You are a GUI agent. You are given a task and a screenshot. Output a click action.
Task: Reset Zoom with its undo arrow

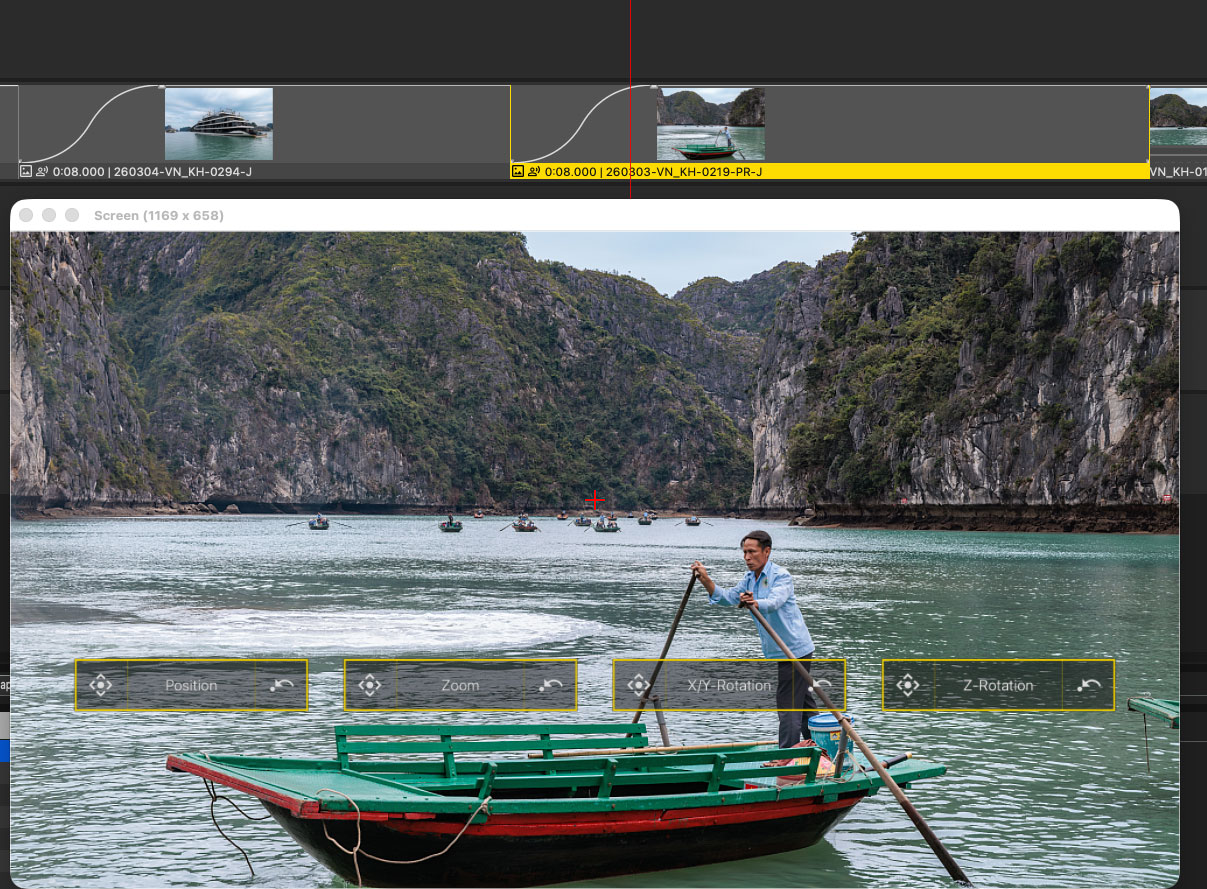click(x=550, y=686)
